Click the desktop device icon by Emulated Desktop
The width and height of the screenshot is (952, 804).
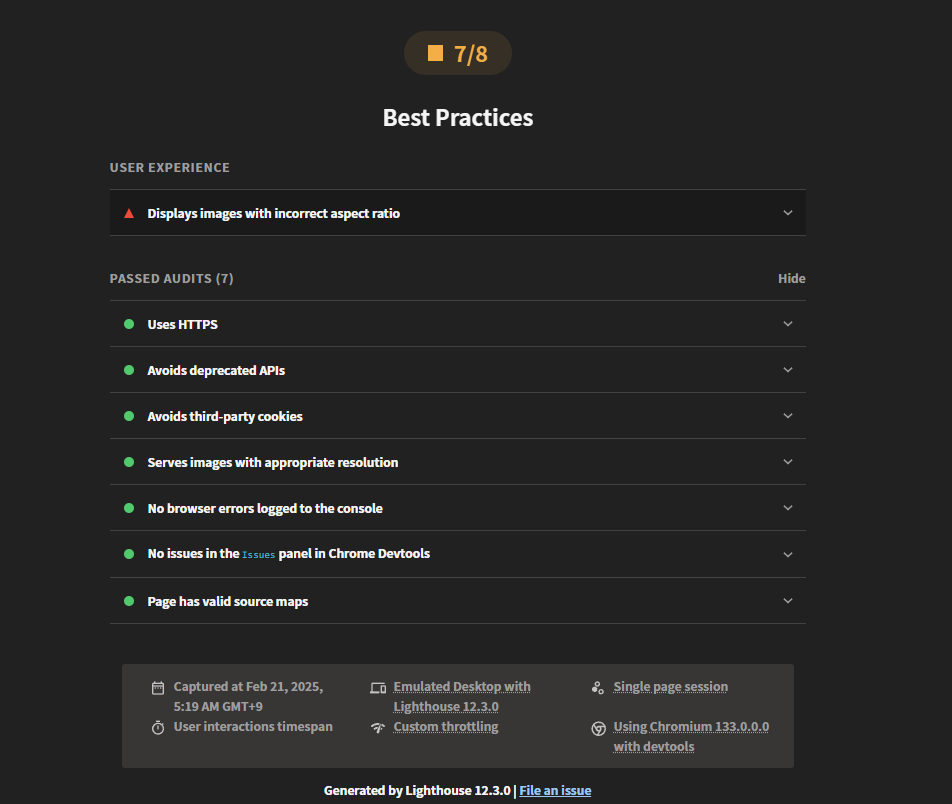(x=378, y=687)
